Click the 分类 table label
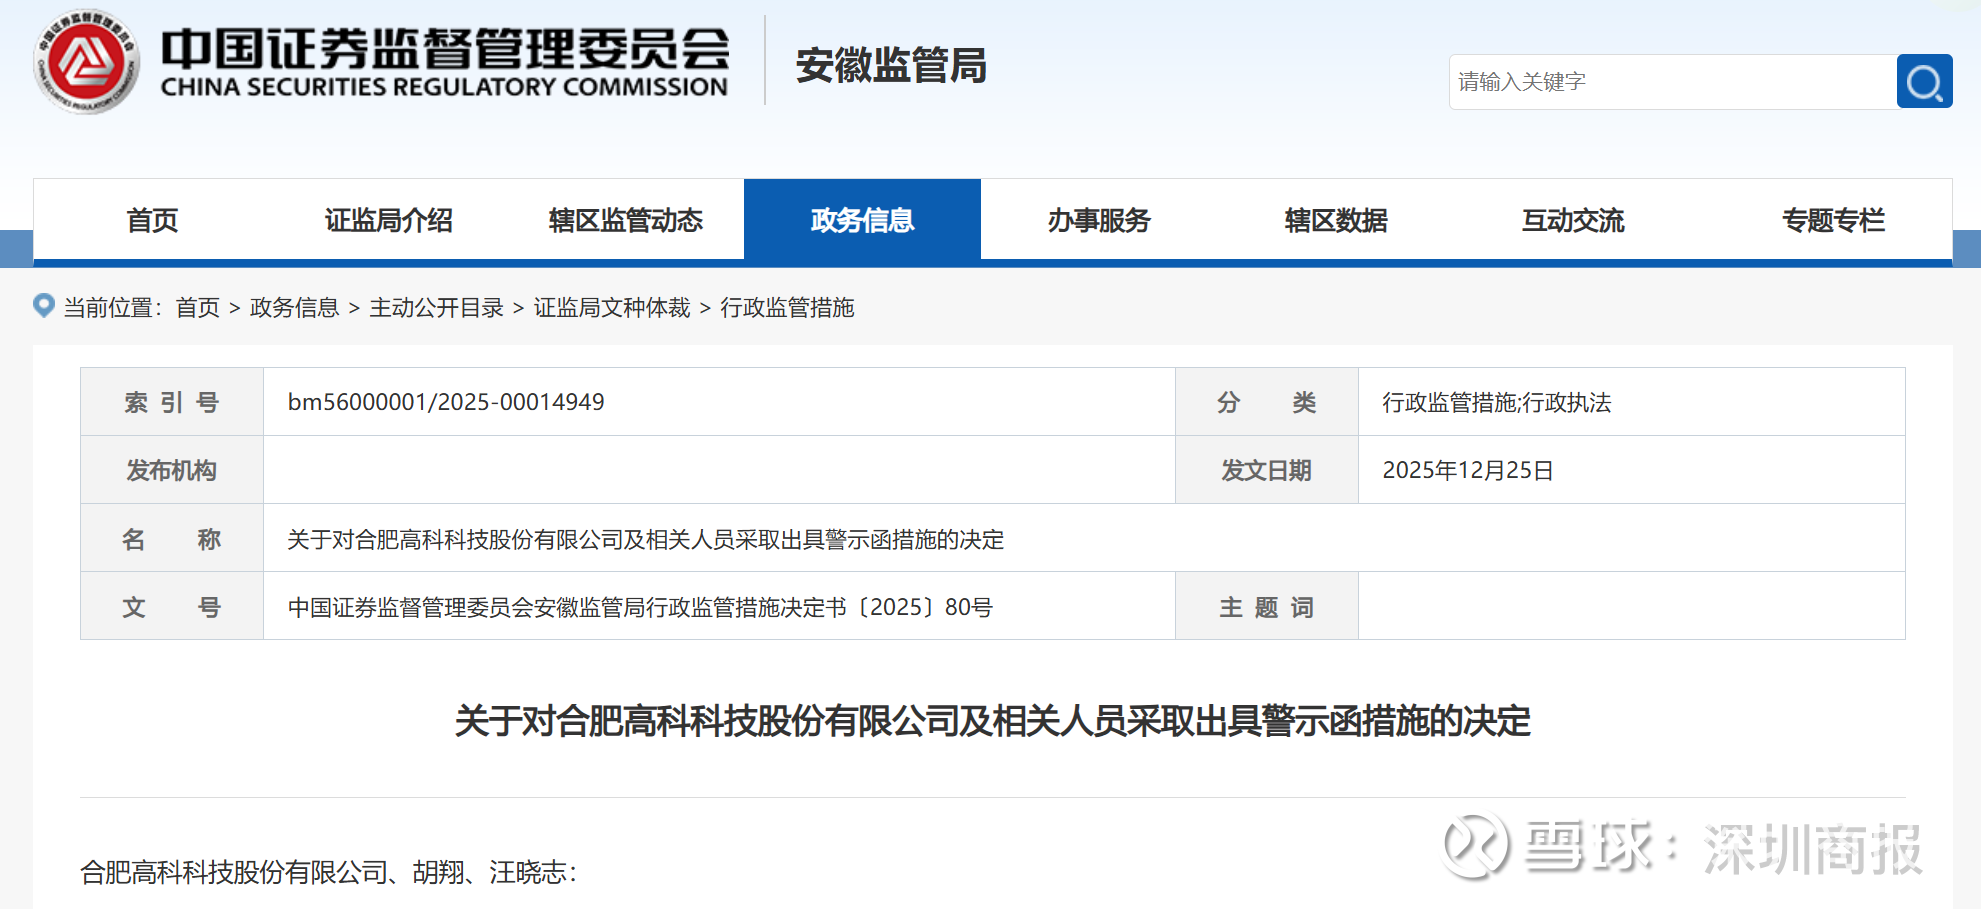Viewport: 1981px width, 909px height. 1266,402
